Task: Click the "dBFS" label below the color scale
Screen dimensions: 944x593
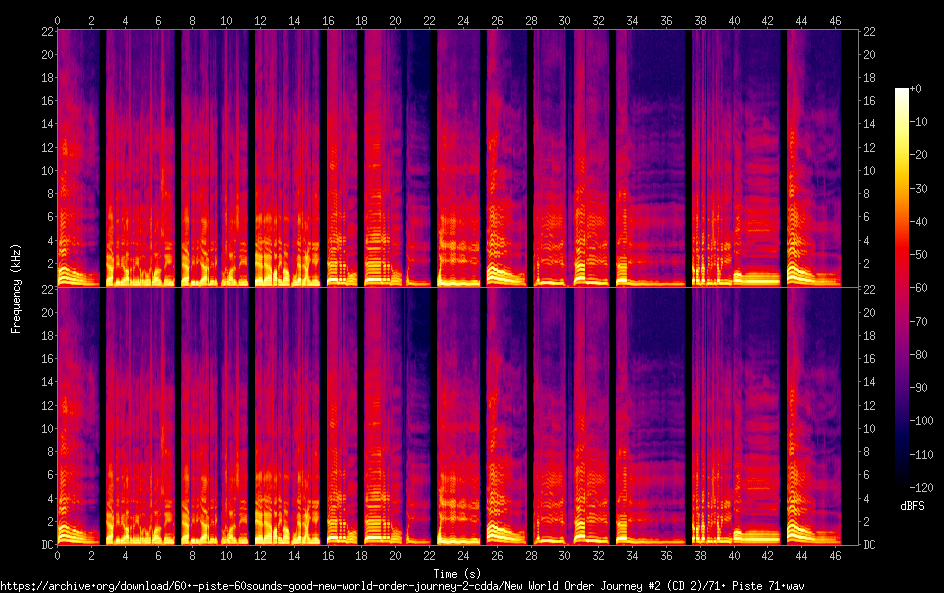Action: pos(912,506)
